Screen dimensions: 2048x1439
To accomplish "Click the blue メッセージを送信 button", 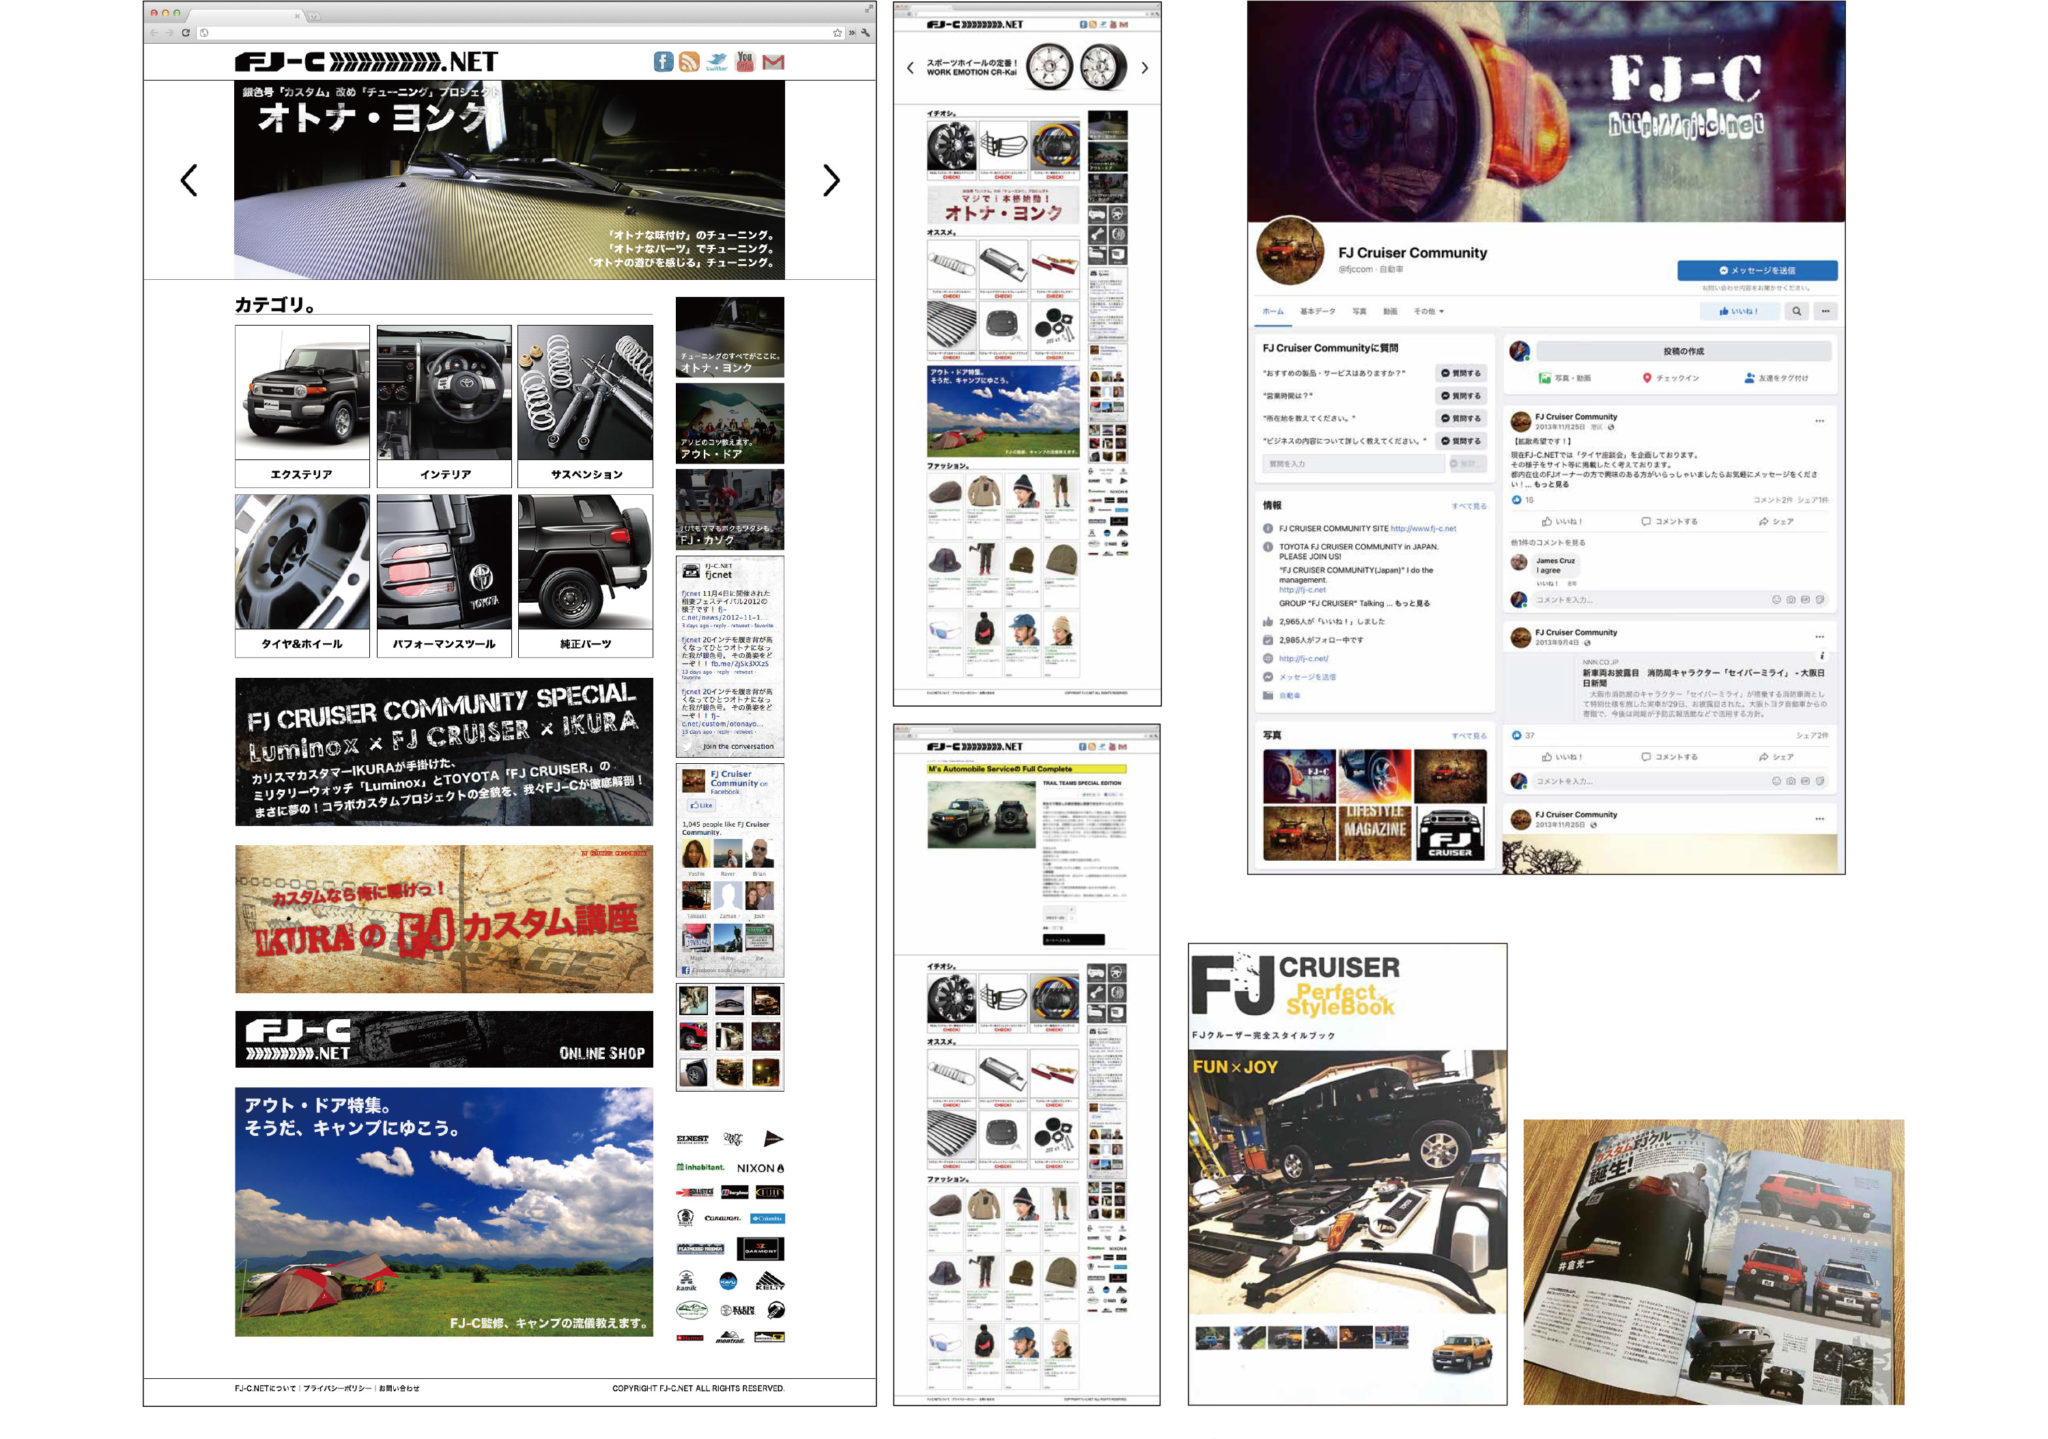I will tap(1757, 270).
